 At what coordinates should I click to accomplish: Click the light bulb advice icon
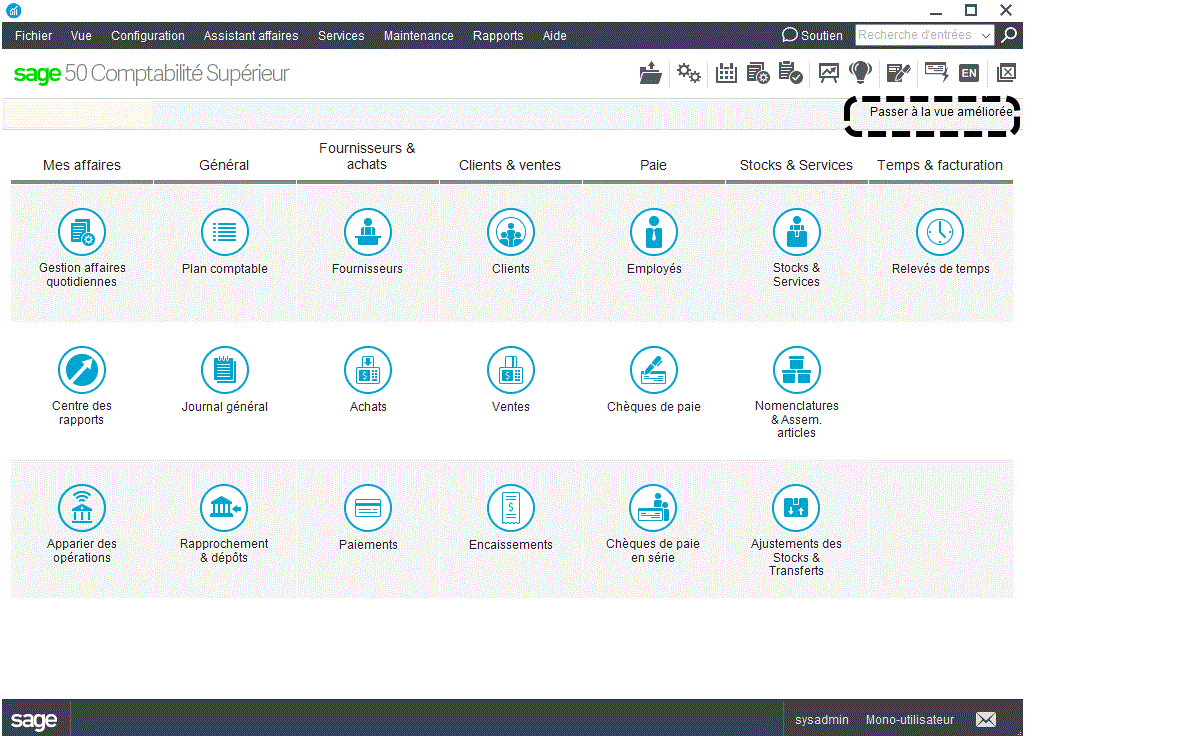(861, 72)
